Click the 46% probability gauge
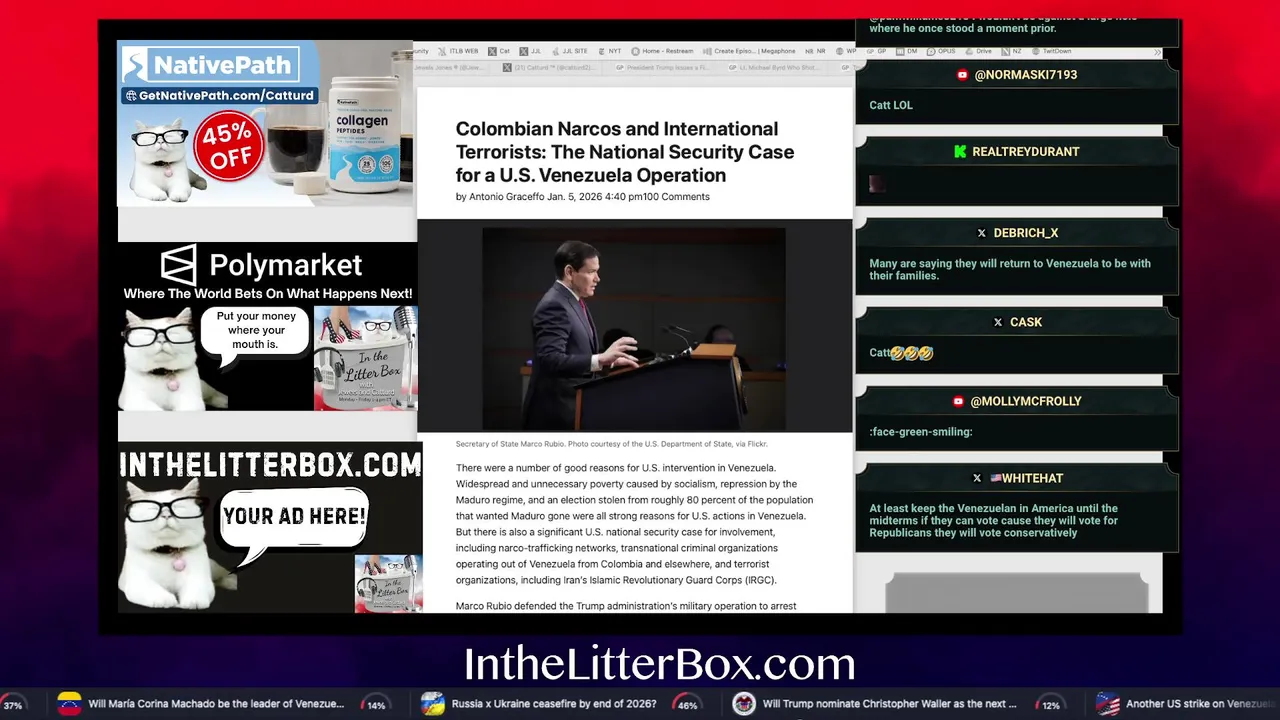The width and height of the screenshot is (1280, 720). tap(688, 704)
